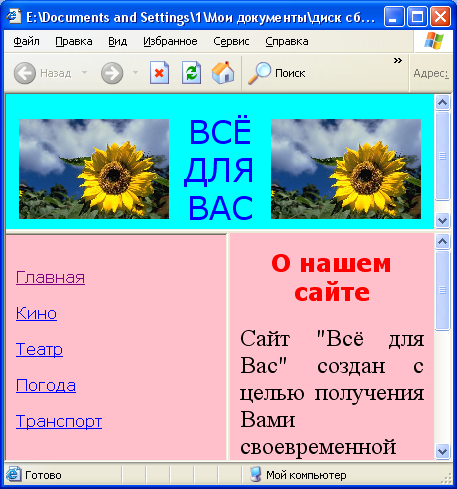
Task: Click the Forward green arrow button
Action: pyautogui.click(x=112, y=73)
